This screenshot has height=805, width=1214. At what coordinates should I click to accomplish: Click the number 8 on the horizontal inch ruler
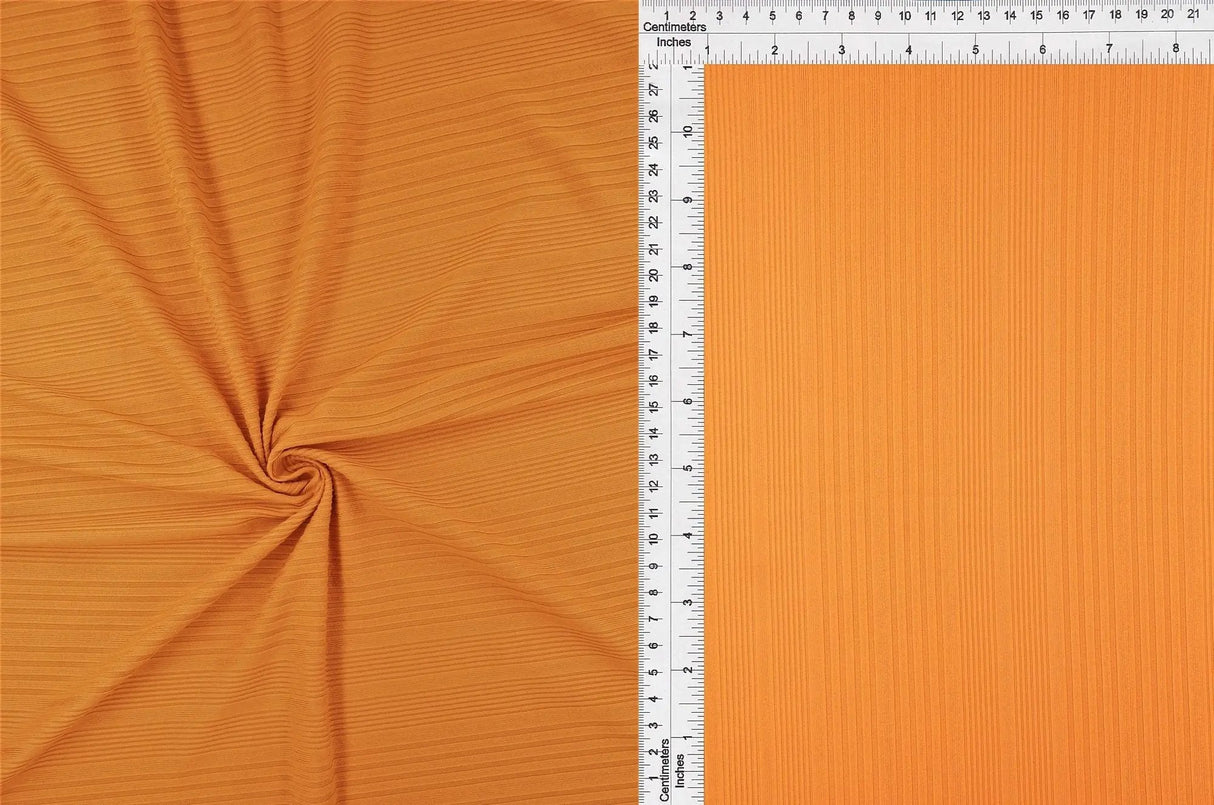[x=1177, y=48]
